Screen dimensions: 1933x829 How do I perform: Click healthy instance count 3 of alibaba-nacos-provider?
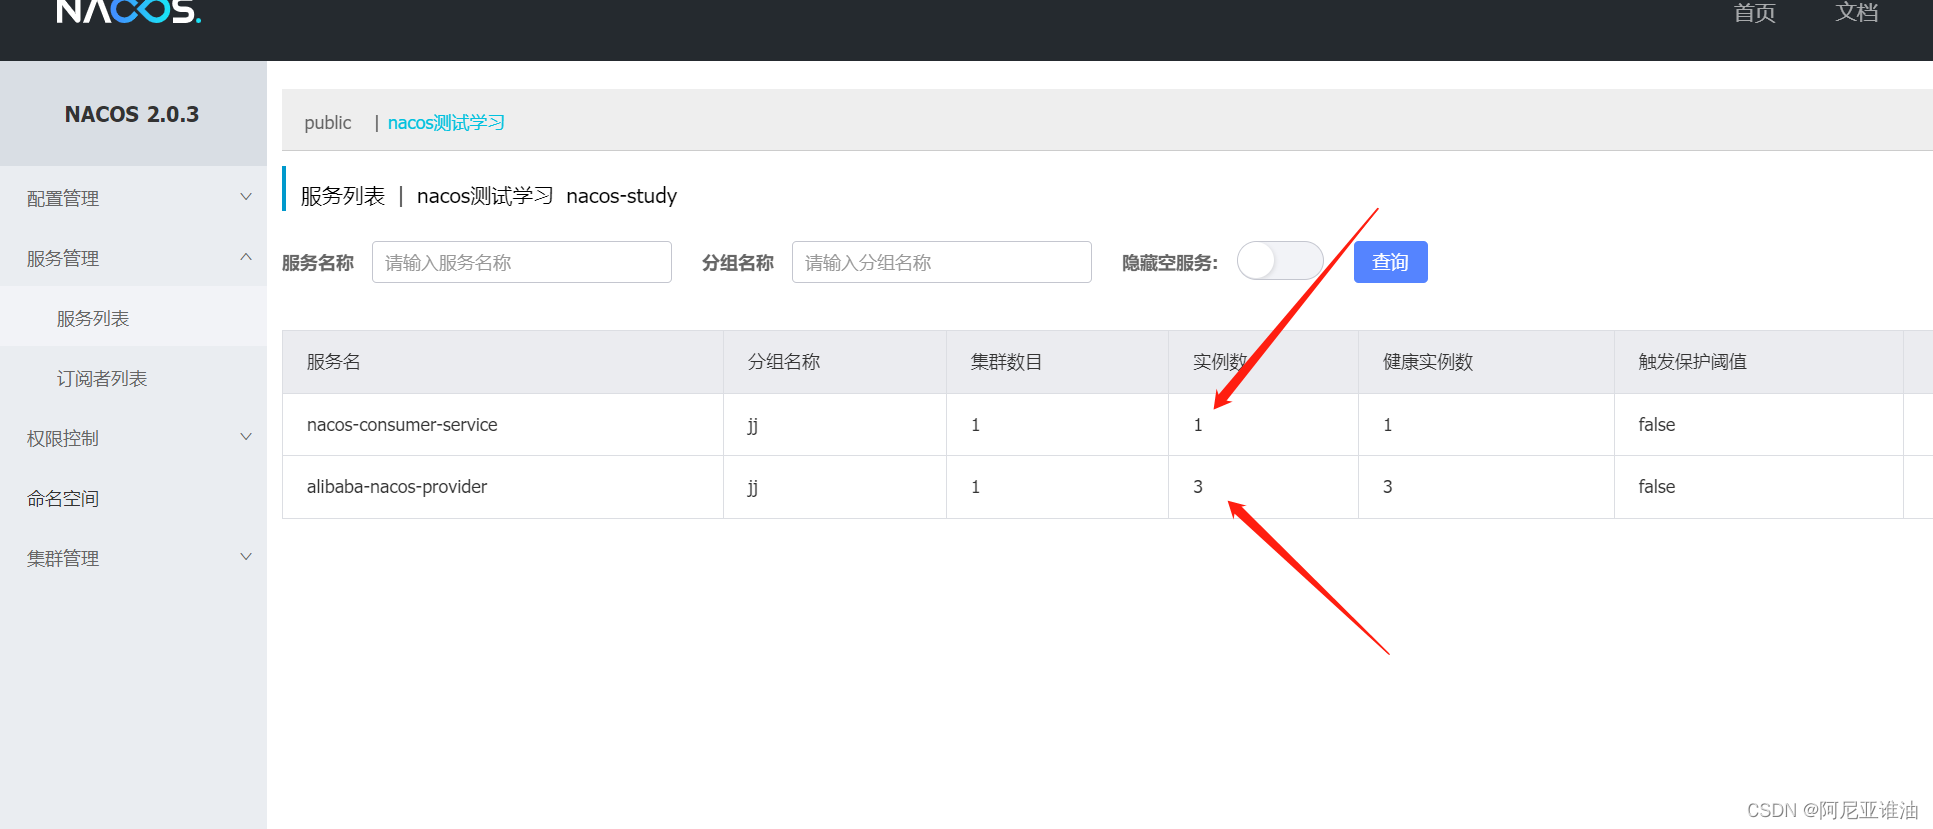(1388, 487)
